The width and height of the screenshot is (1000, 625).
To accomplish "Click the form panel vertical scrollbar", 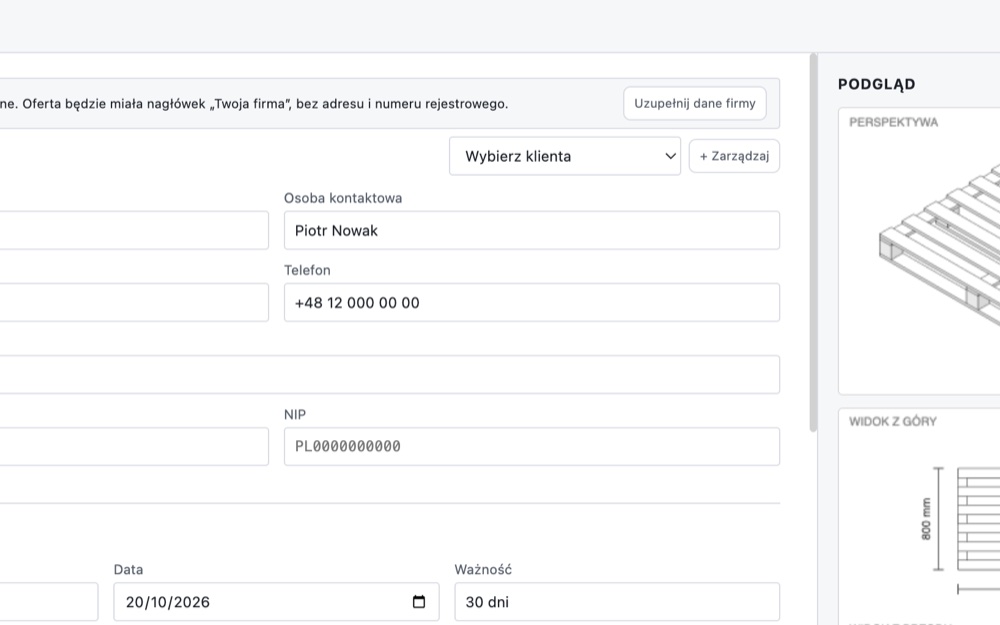I will (x=813, y=242).
